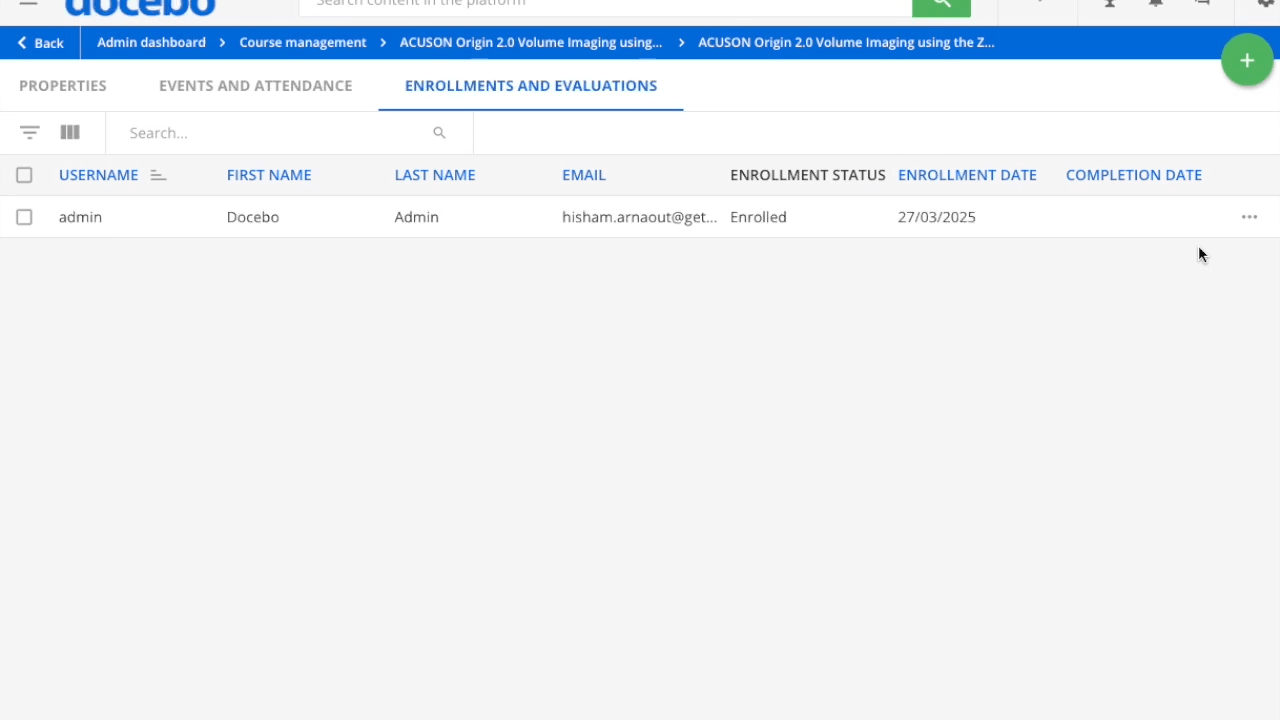Viewport: 1280px width, 720px height.
Task: Click the last name cell 'Admin'
Action: click(x=417, y=217)
